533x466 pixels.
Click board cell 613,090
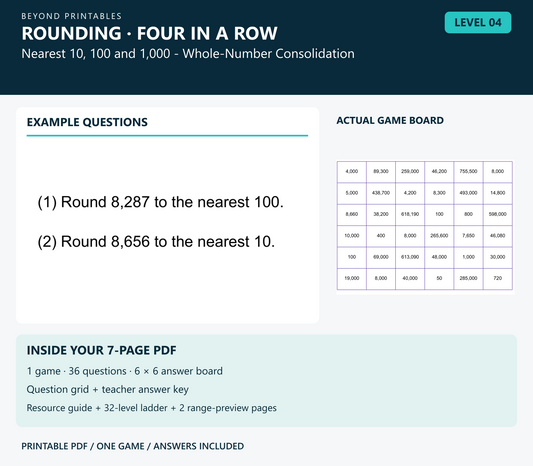(x=410, y=257)
